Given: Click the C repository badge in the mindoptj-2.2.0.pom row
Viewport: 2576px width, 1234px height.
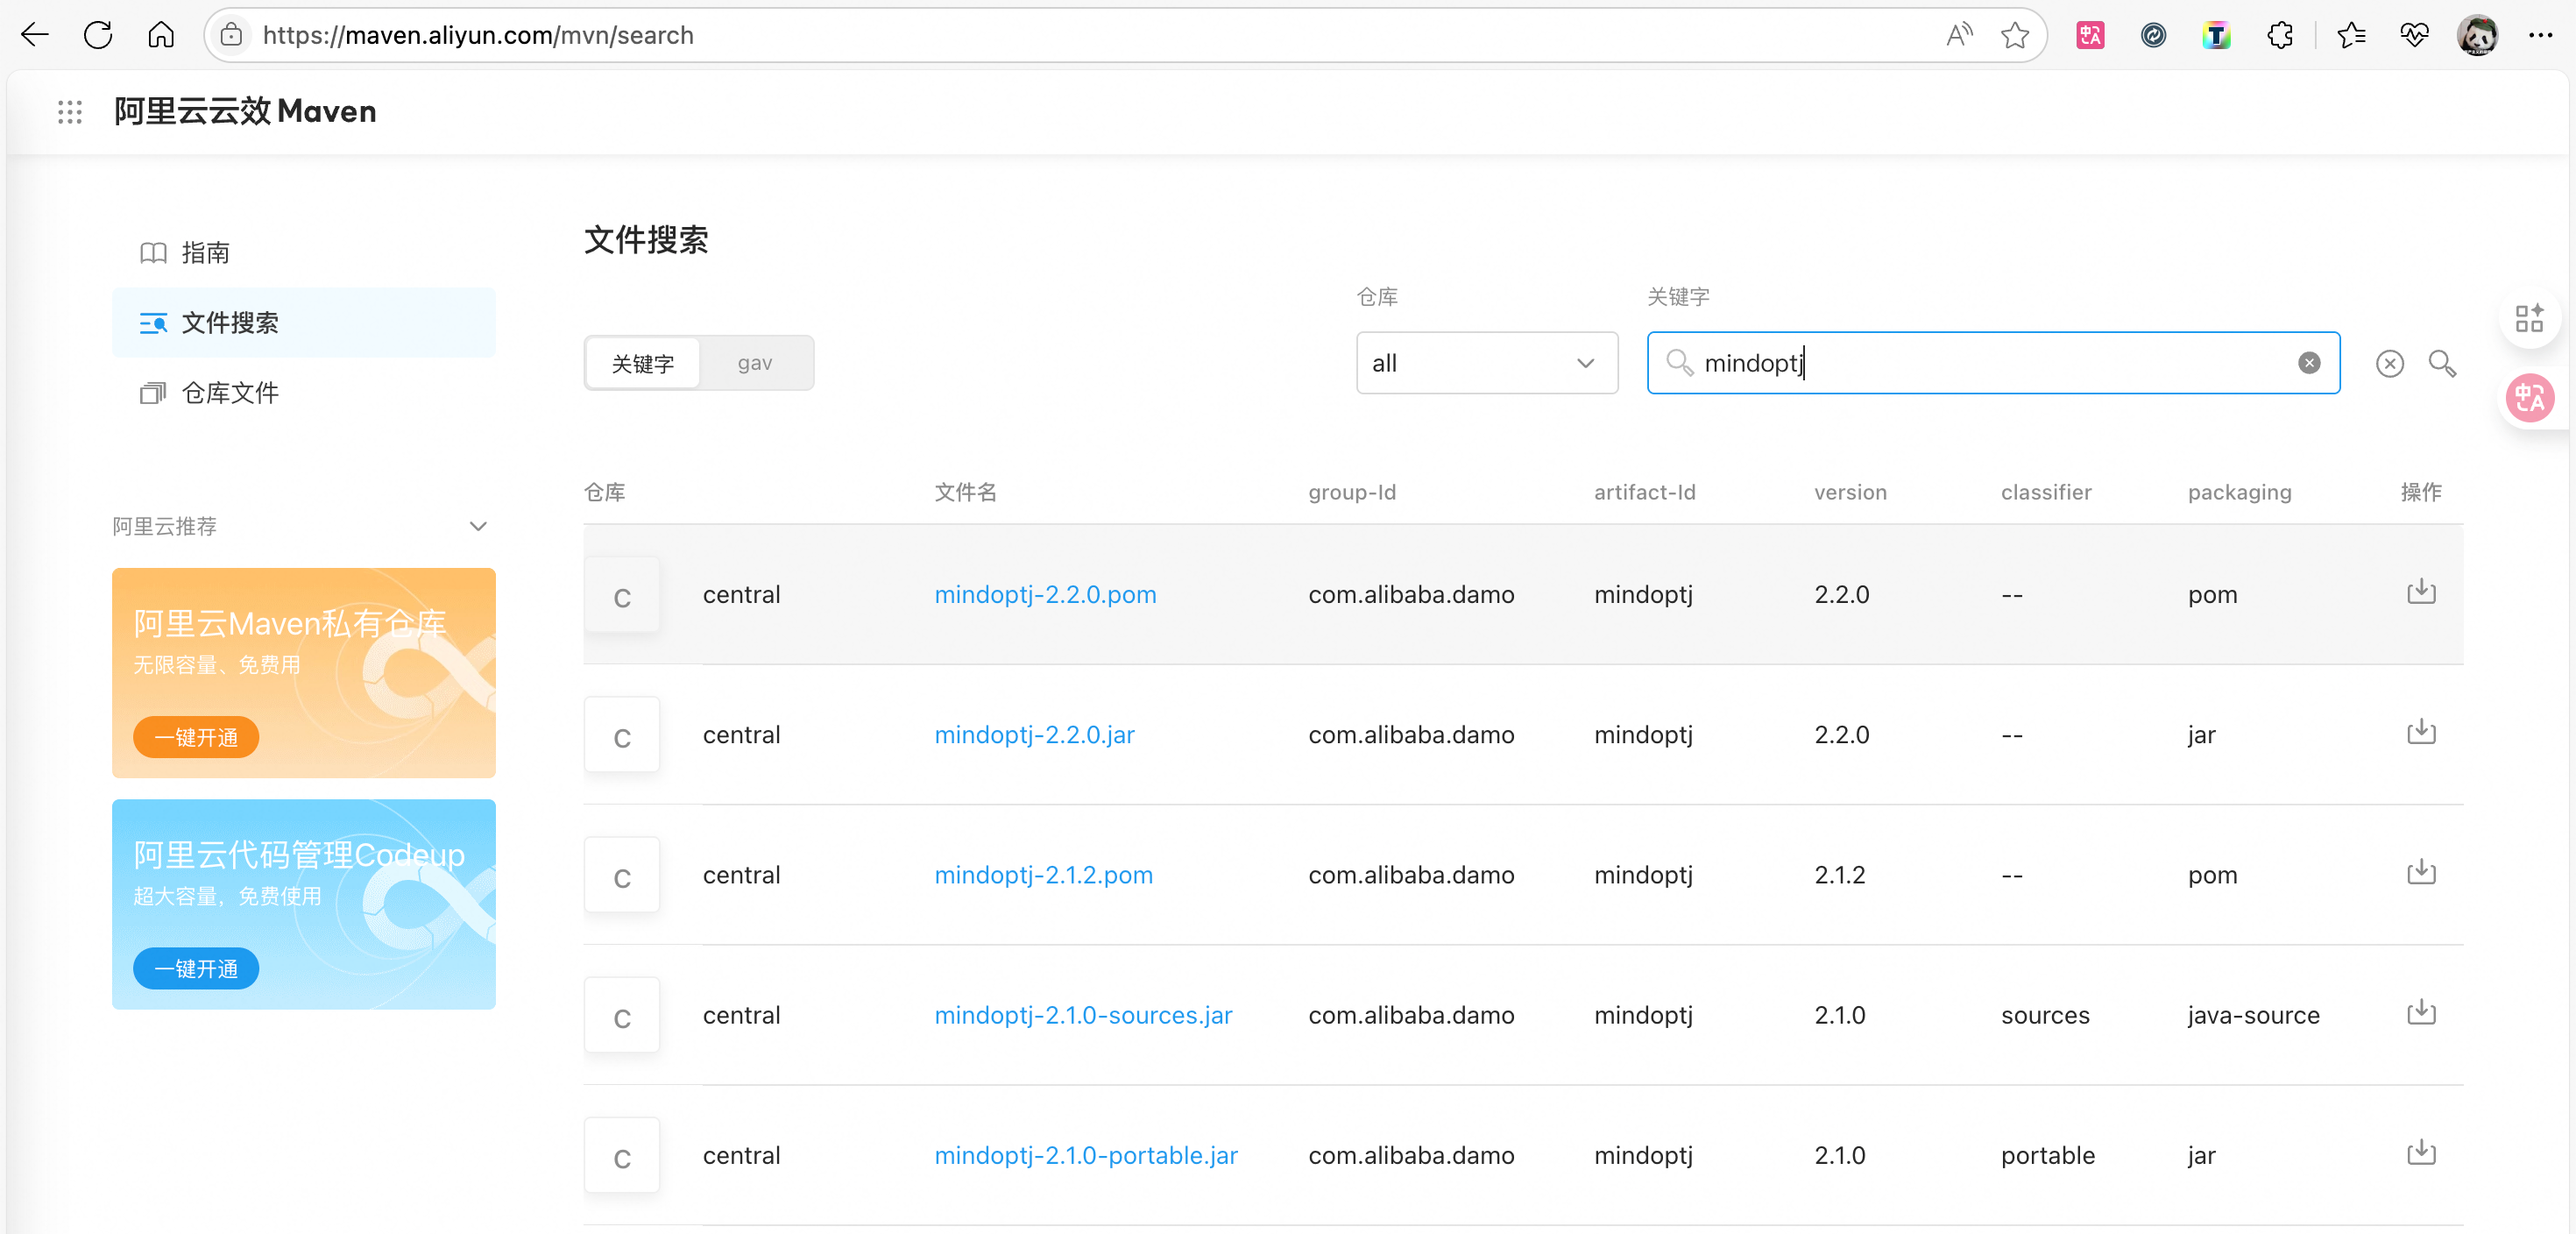Looking at the screenshot, I should [x=622, y=595].
